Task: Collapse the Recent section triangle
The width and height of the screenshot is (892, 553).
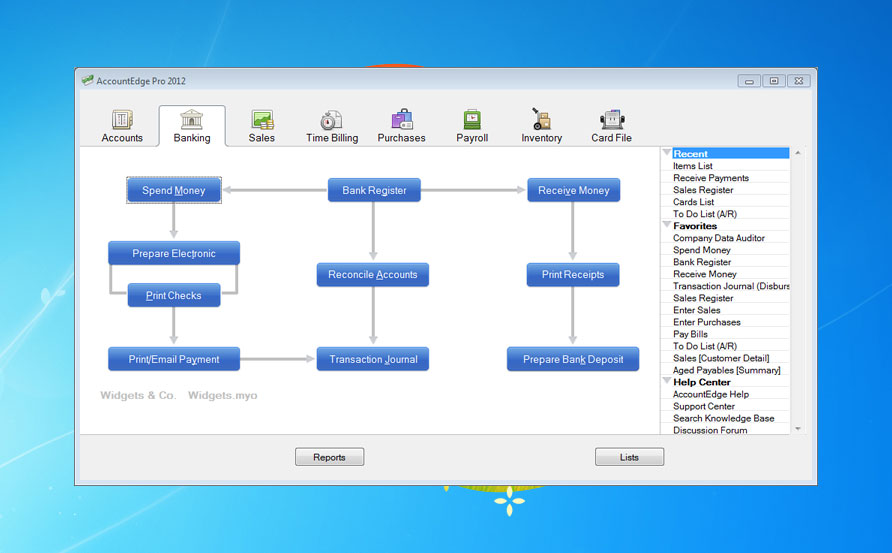Action: 667,152
